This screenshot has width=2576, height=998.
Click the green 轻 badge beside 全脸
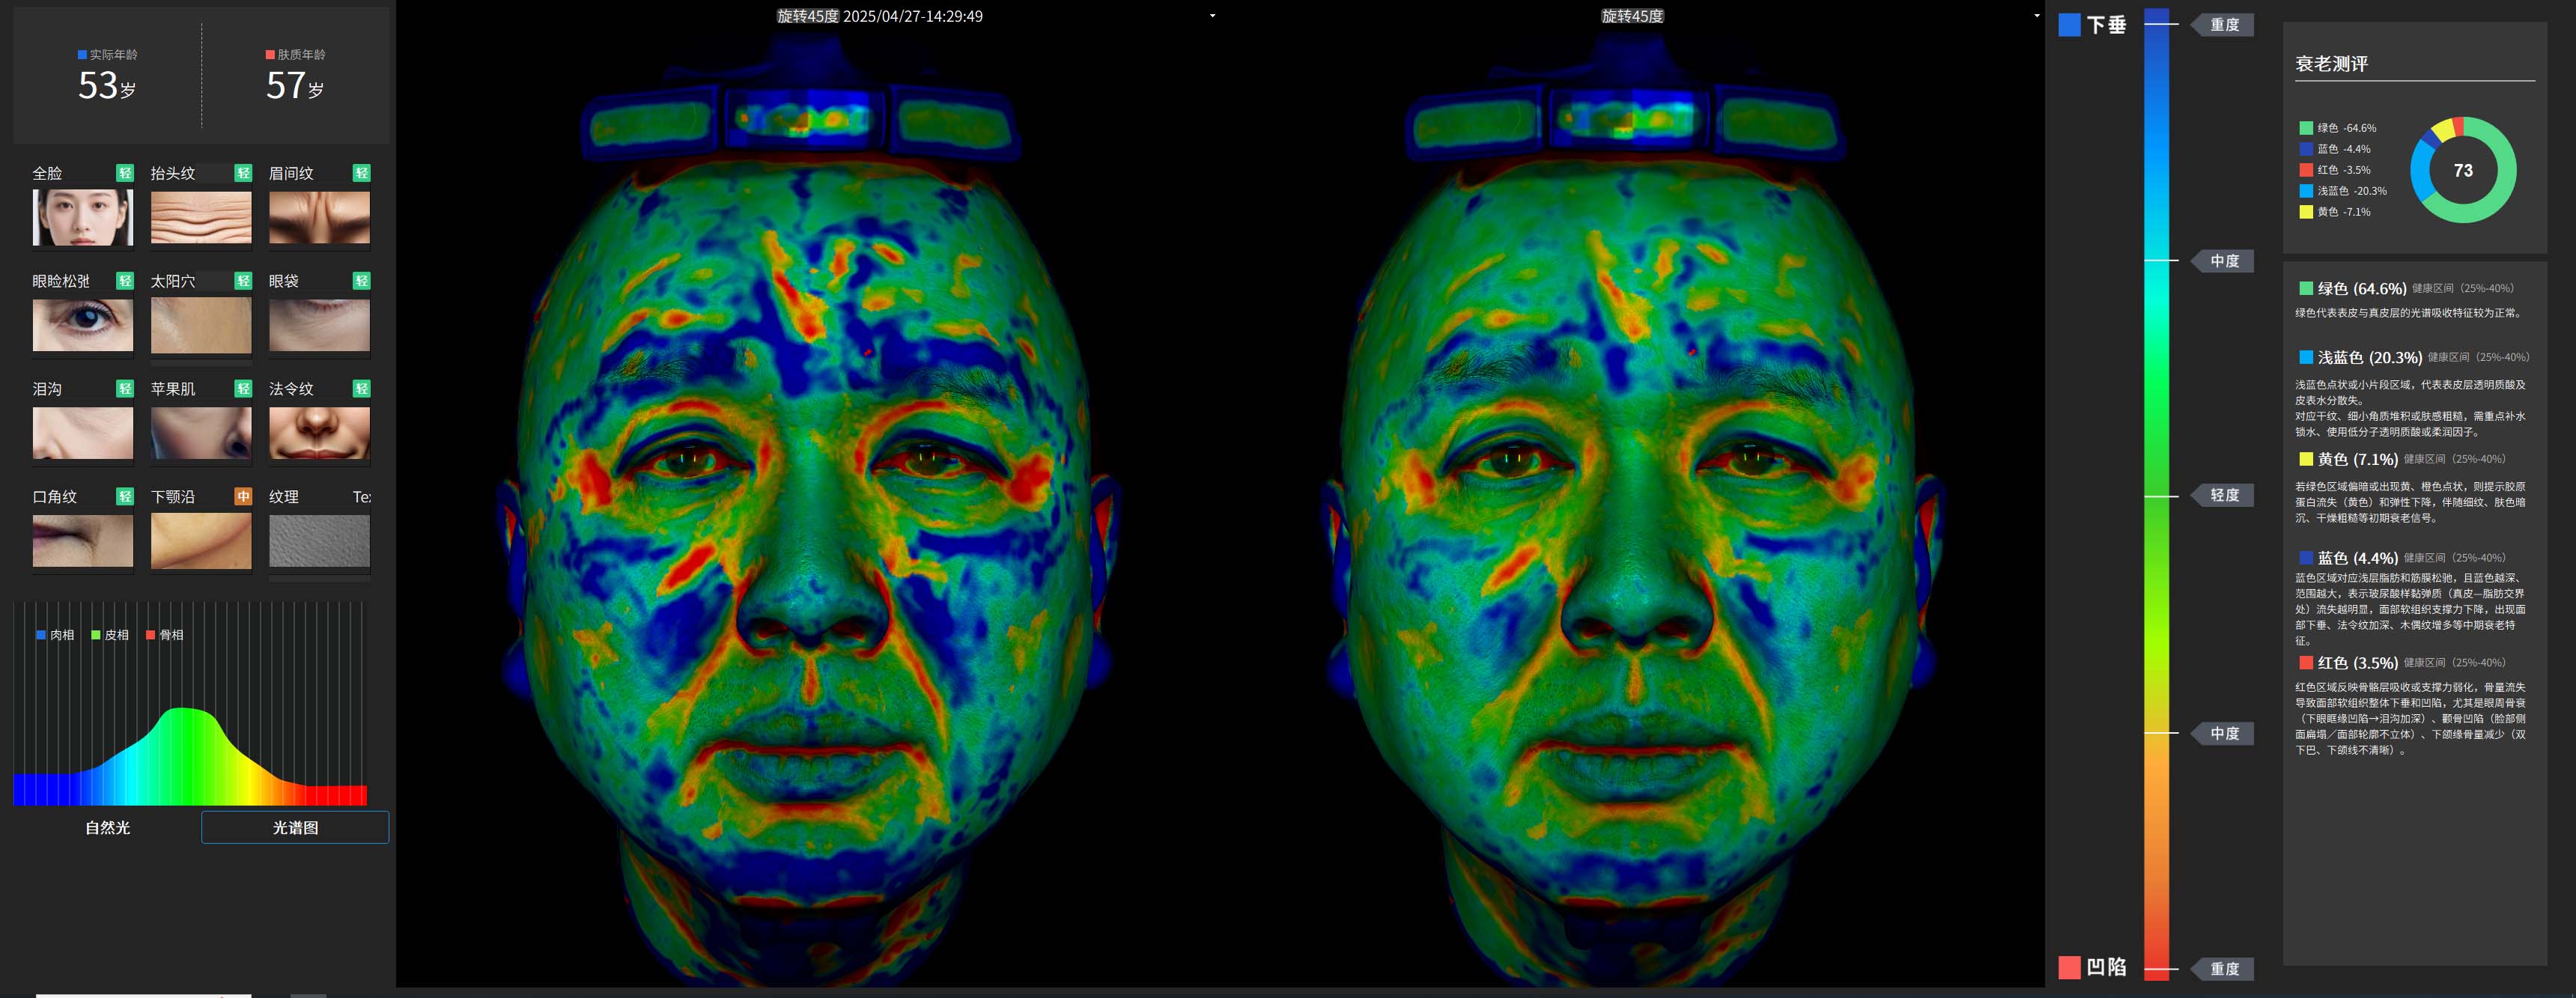pyautogui.click(x=125, y=173)
